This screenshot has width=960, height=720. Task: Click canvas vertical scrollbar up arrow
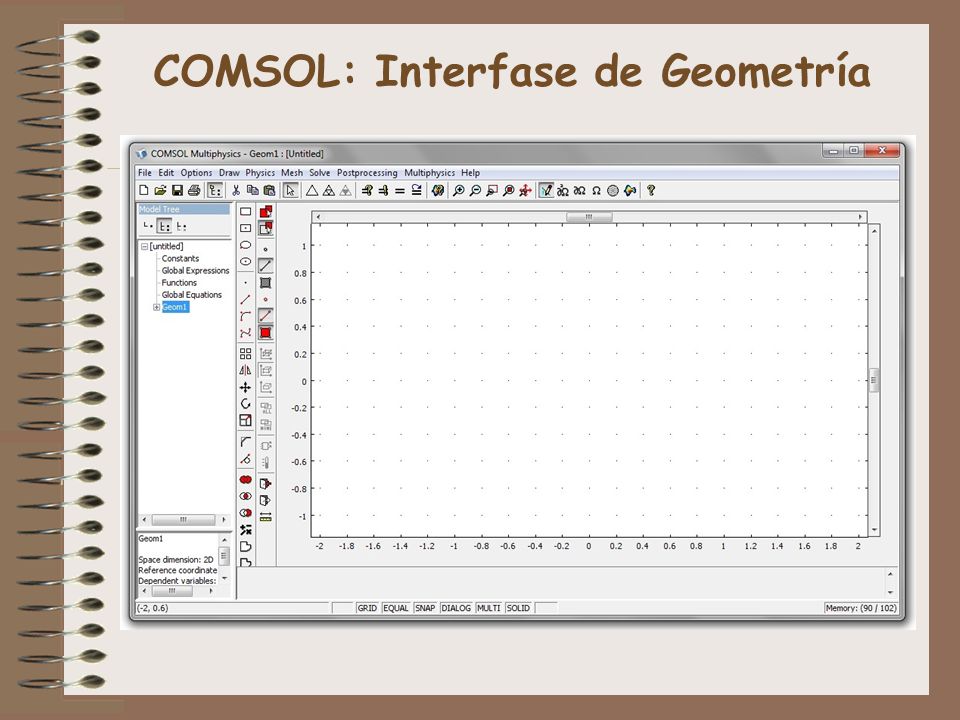click(x=874, y=231)
